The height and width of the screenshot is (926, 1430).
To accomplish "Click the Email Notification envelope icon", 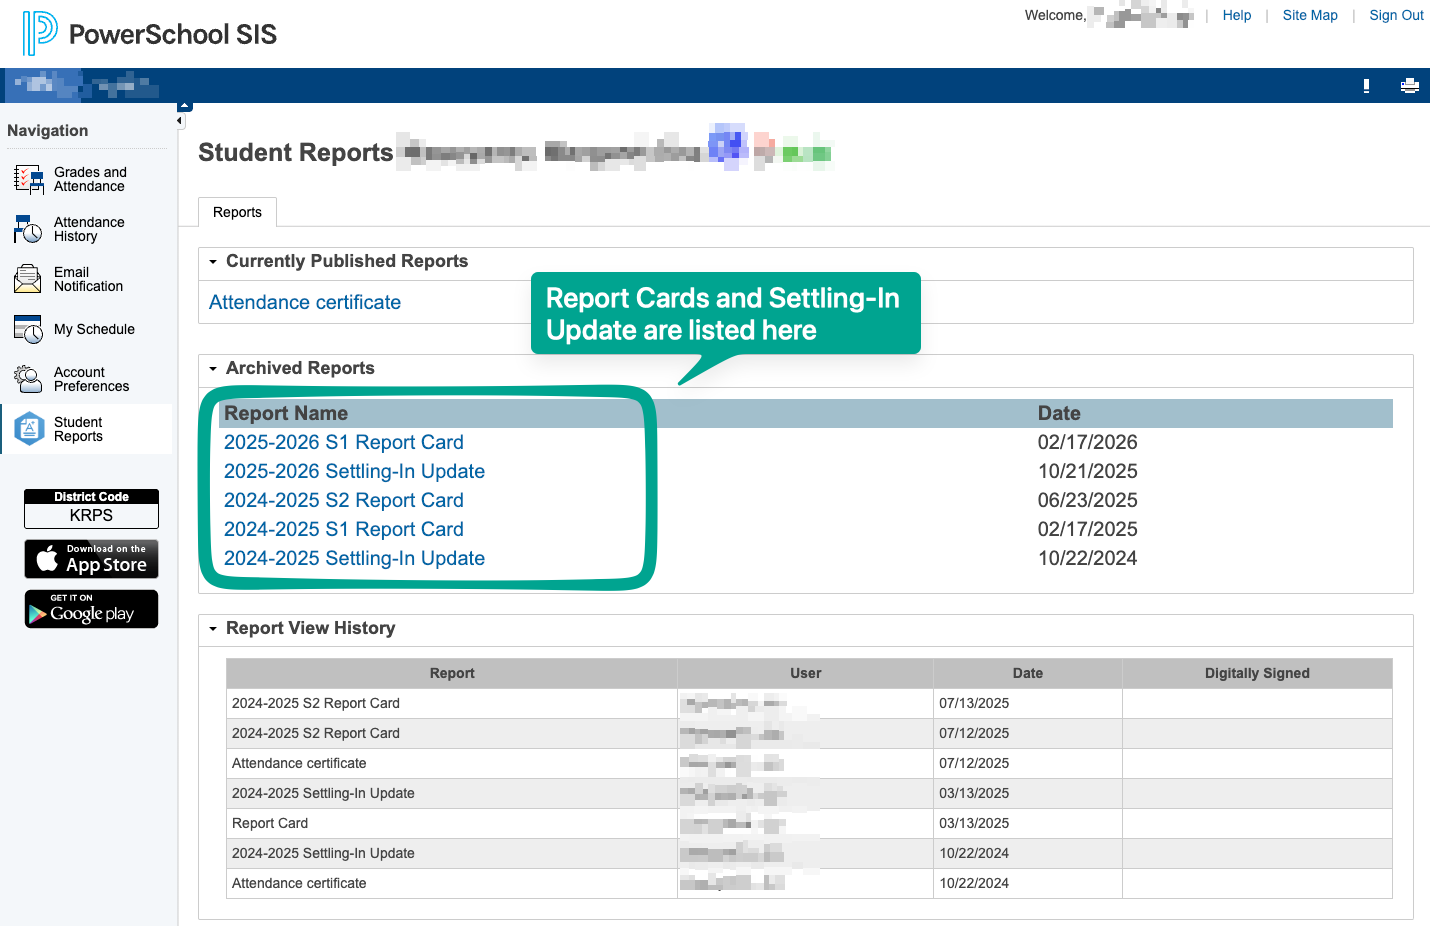I will [28, 279].
